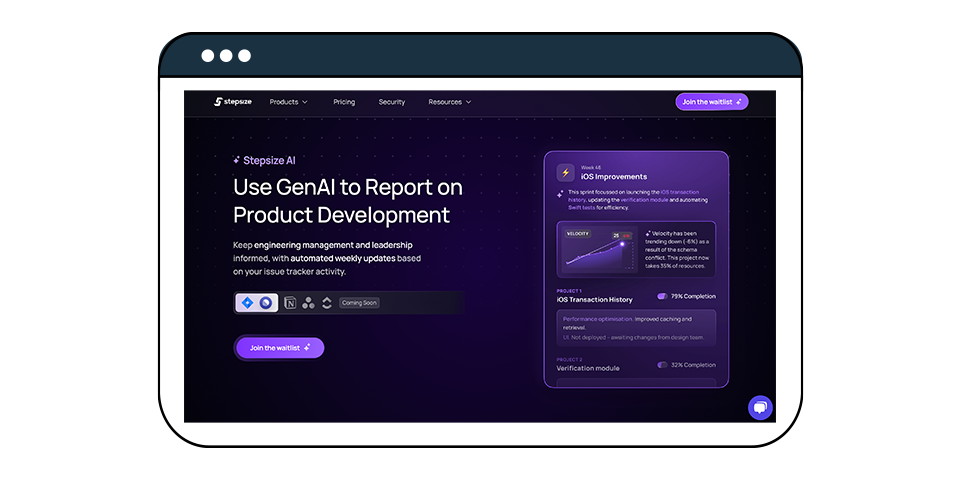
Task: Click the Coming Soon badge
Action: pos(359,302)
